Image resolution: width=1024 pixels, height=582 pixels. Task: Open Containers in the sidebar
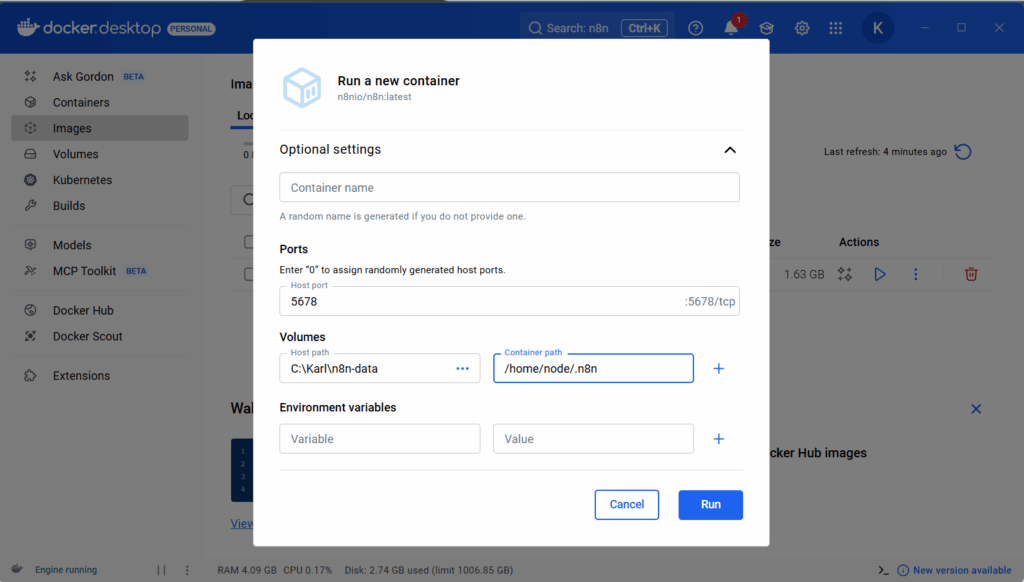[x=100, y=103]
